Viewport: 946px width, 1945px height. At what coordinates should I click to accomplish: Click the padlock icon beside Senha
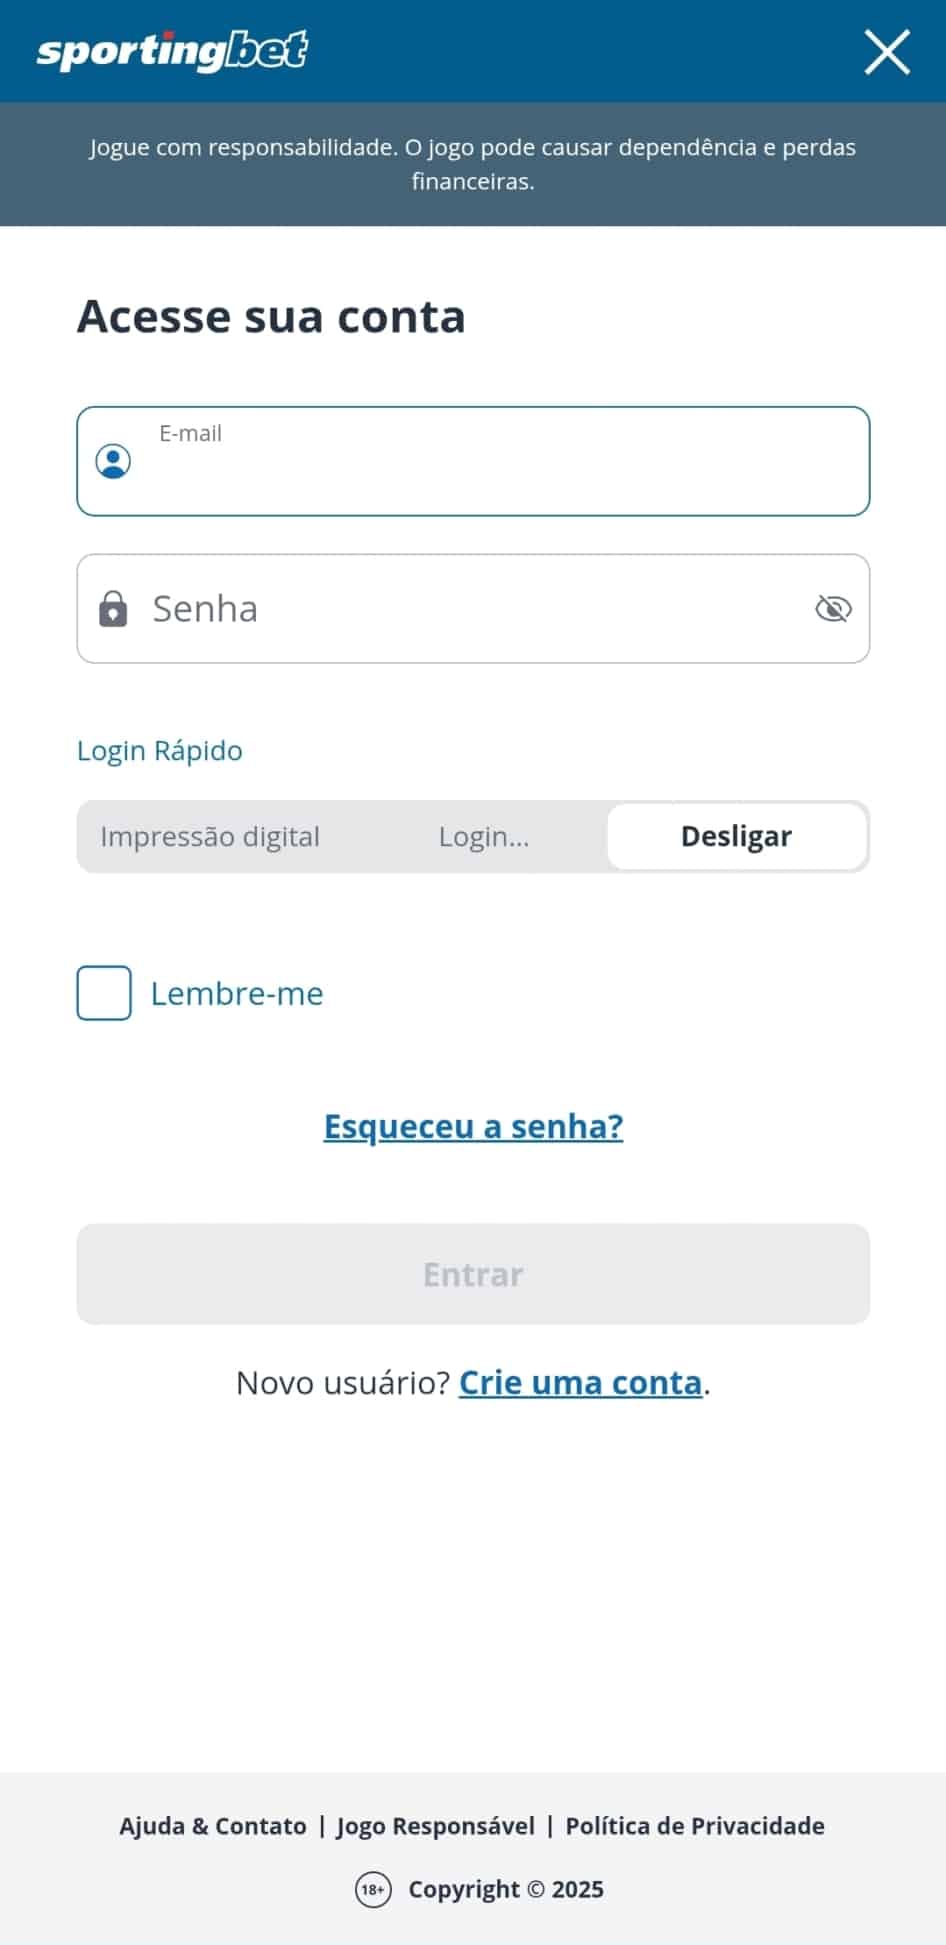113,609
